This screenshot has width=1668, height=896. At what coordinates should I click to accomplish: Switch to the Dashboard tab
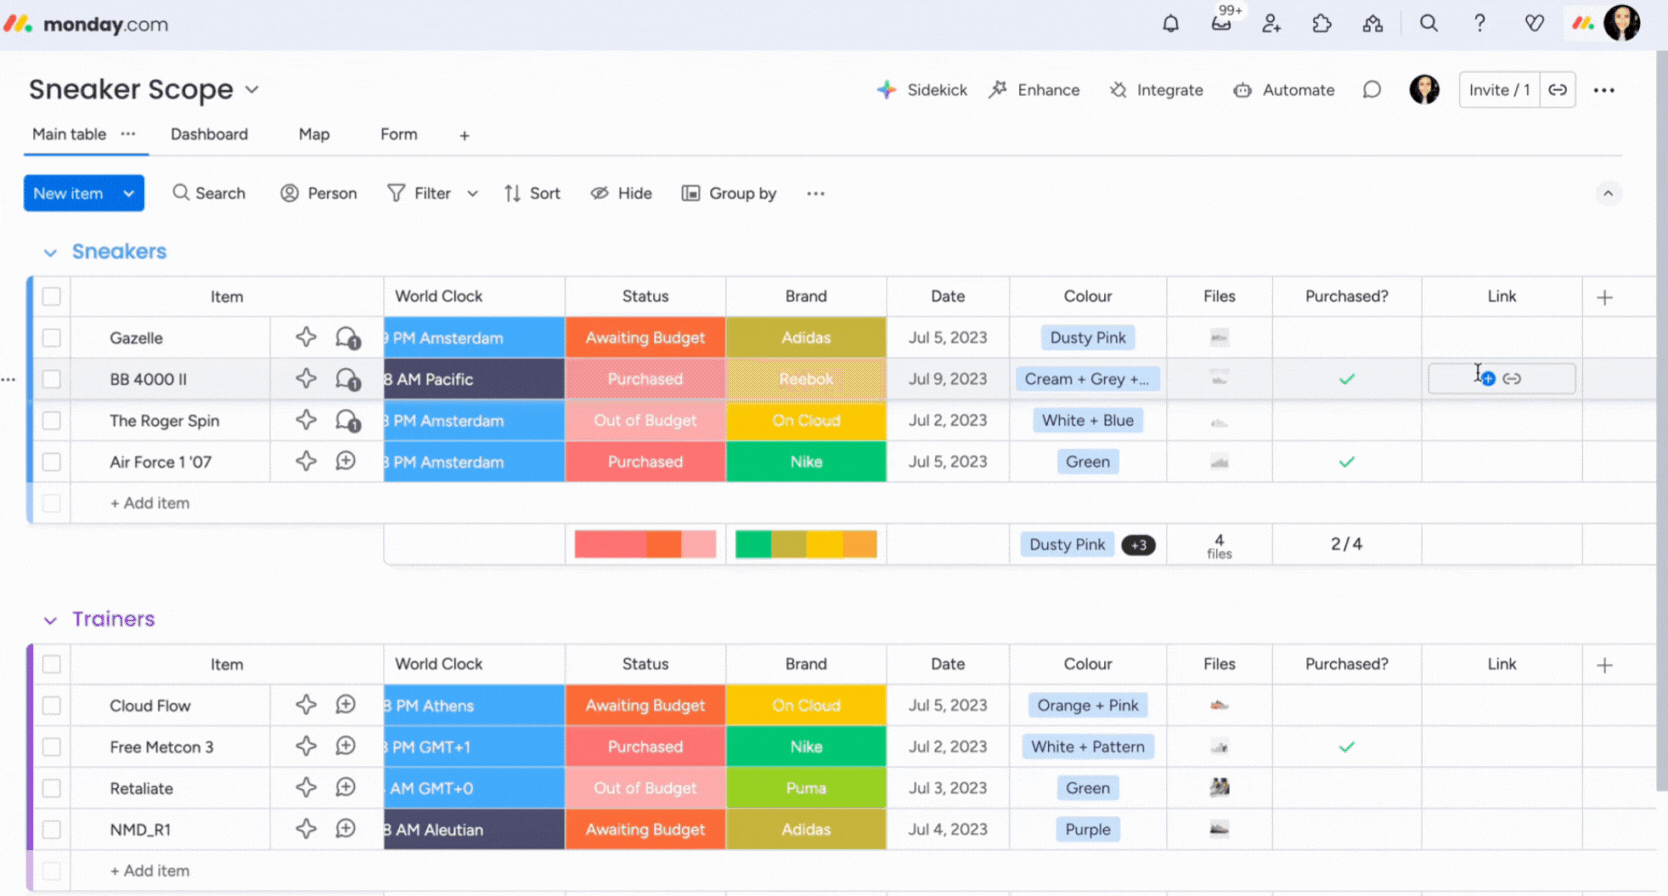(x=209, y=134)
